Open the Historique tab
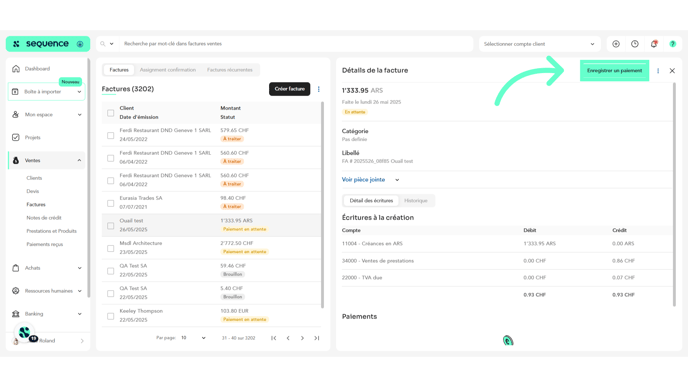The height and width of the screenshot is (387, 688). point(416,201)
